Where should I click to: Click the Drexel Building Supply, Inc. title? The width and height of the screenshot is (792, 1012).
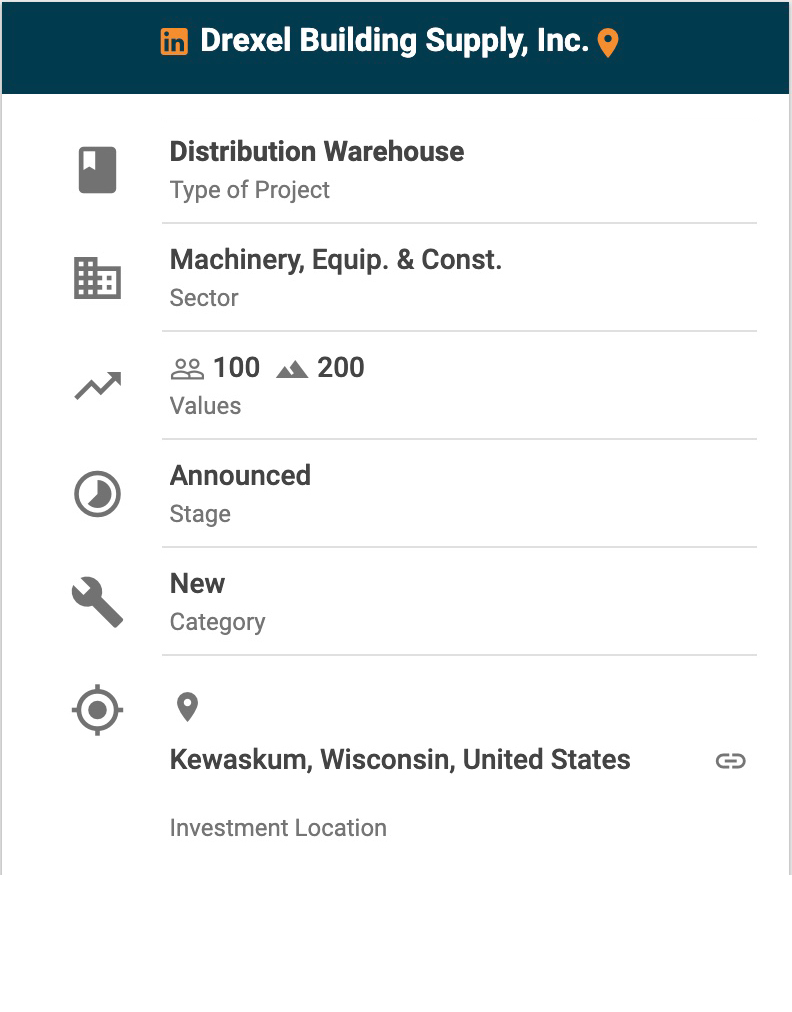(394, 41)
